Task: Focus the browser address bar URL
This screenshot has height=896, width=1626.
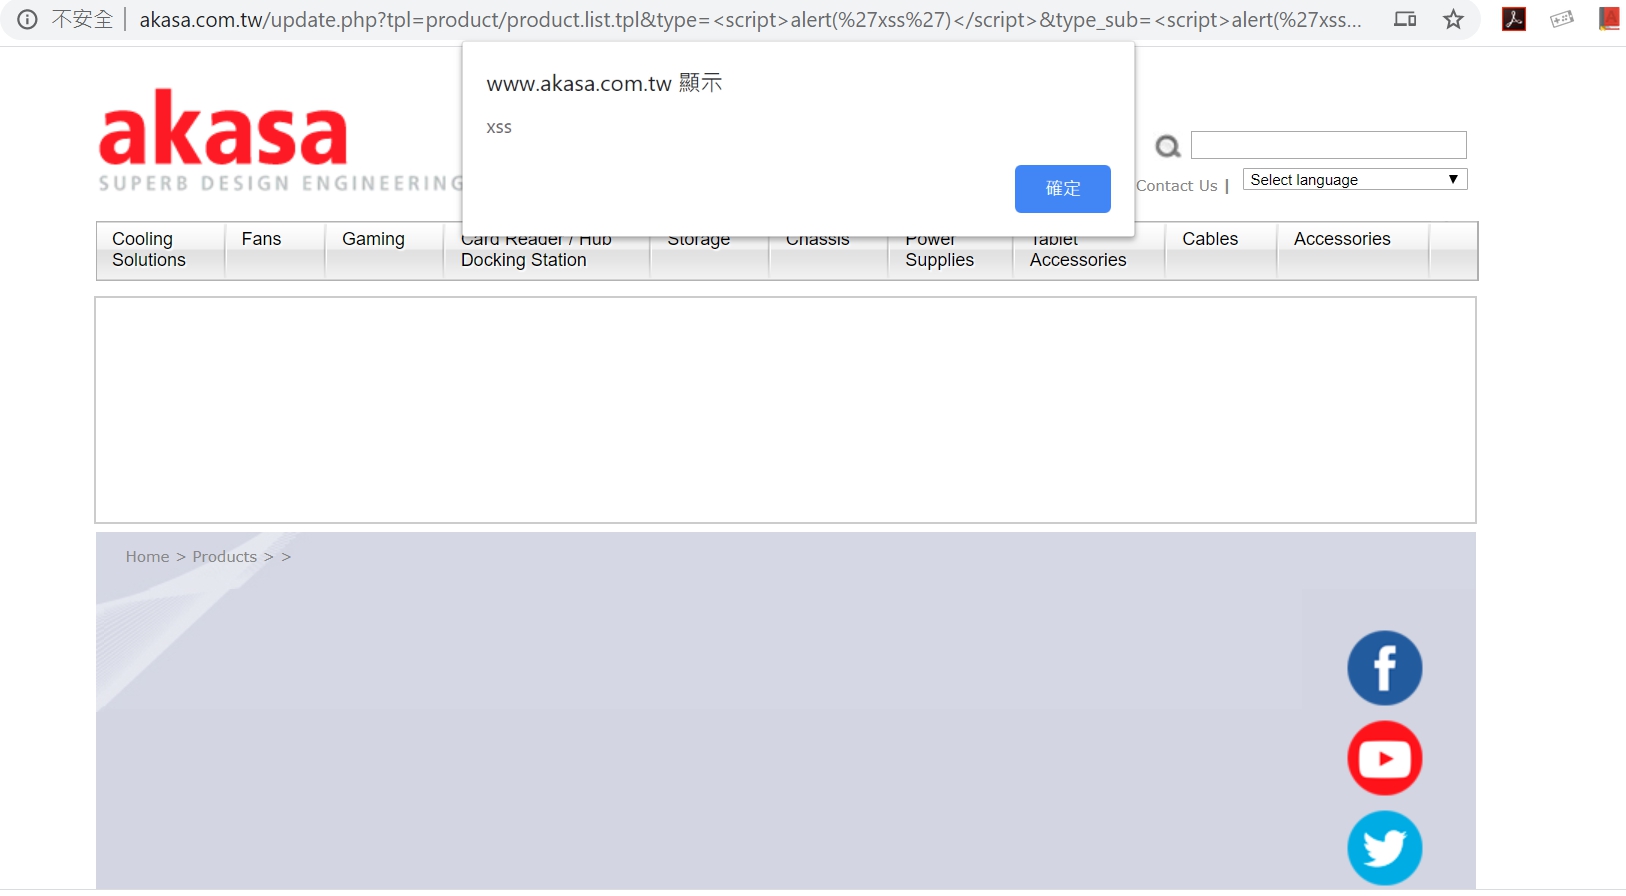Action: tap(750, 20)
